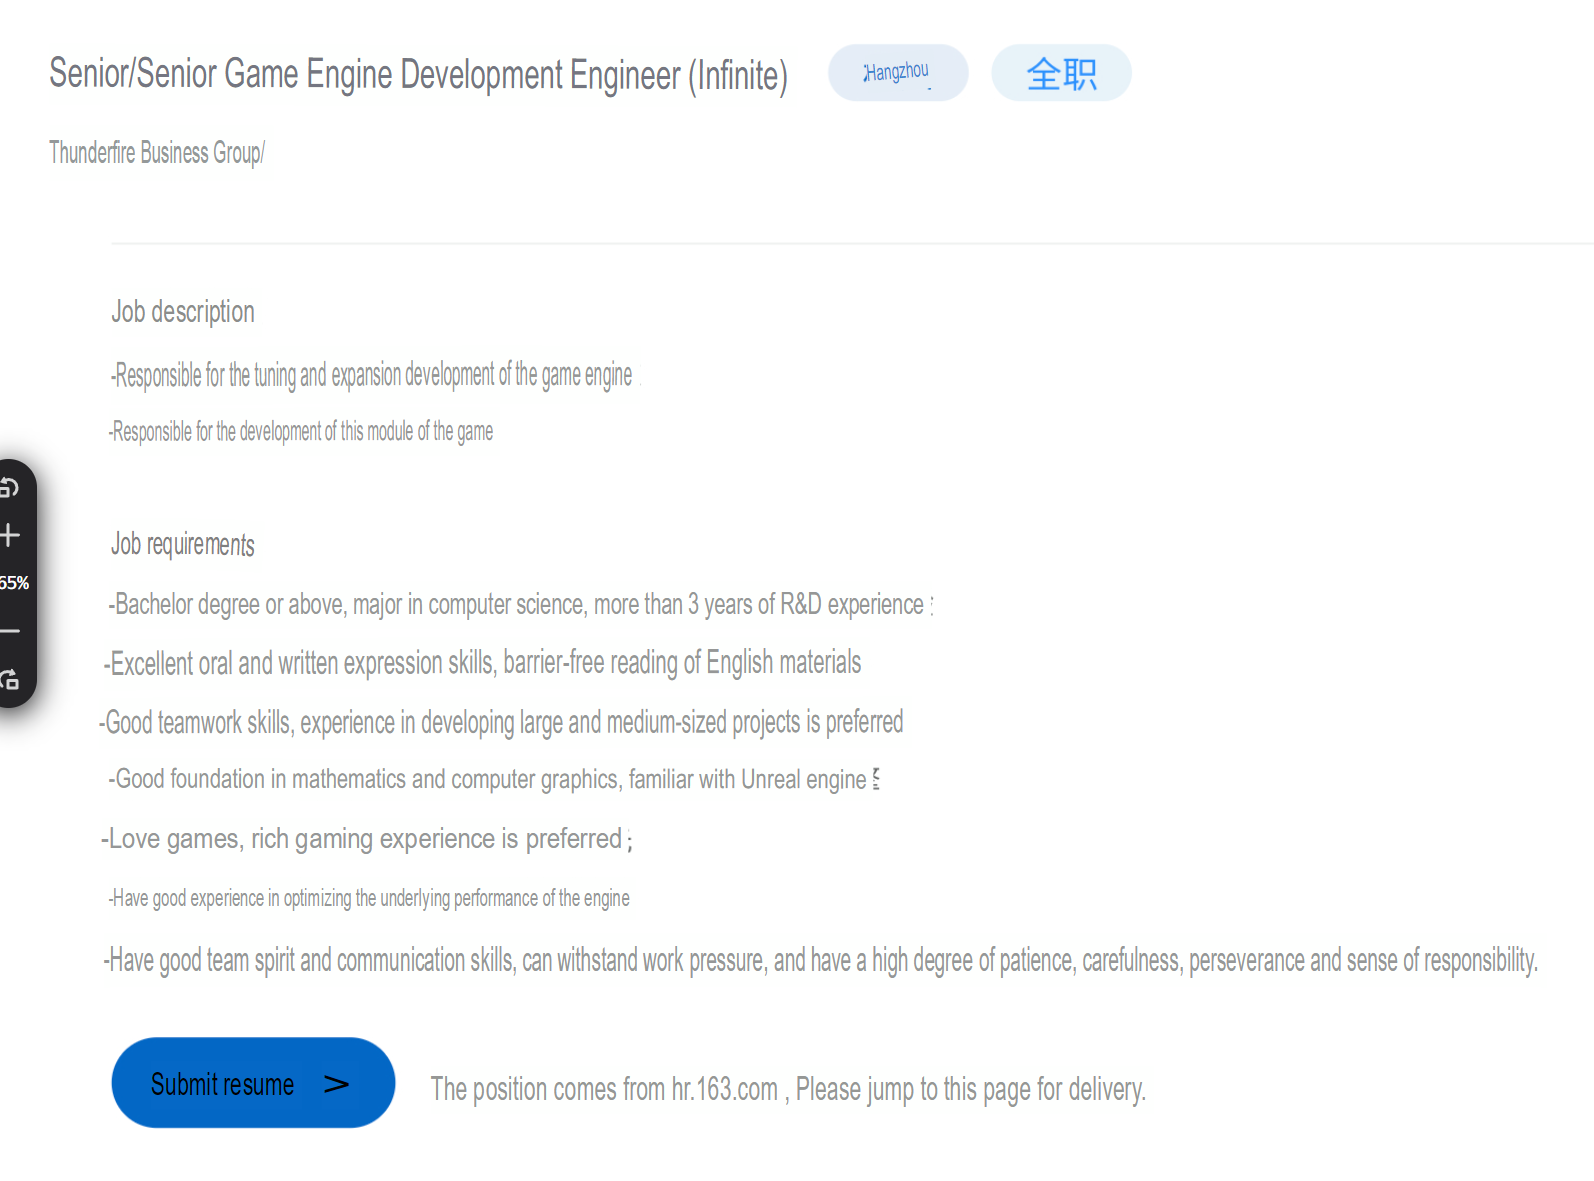This screenshot has width=1594, height=1181.
Task: Zoom out with the minus icon
Action: (9, 631)
